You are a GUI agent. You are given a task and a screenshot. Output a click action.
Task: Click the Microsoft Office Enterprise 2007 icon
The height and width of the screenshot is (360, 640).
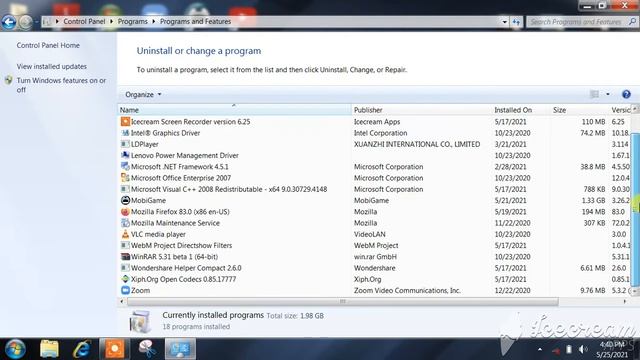(125, 178)
